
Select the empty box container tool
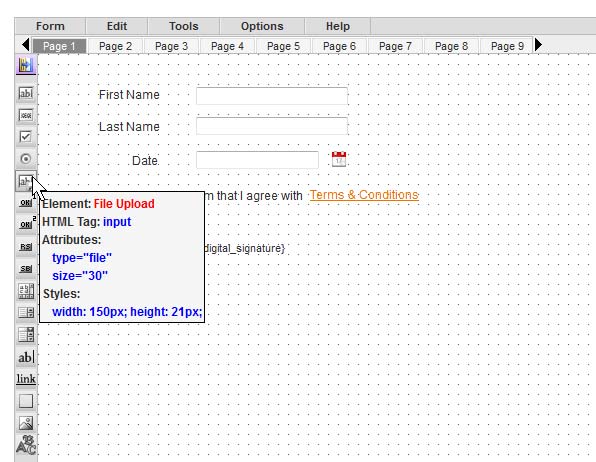[26, 401]
